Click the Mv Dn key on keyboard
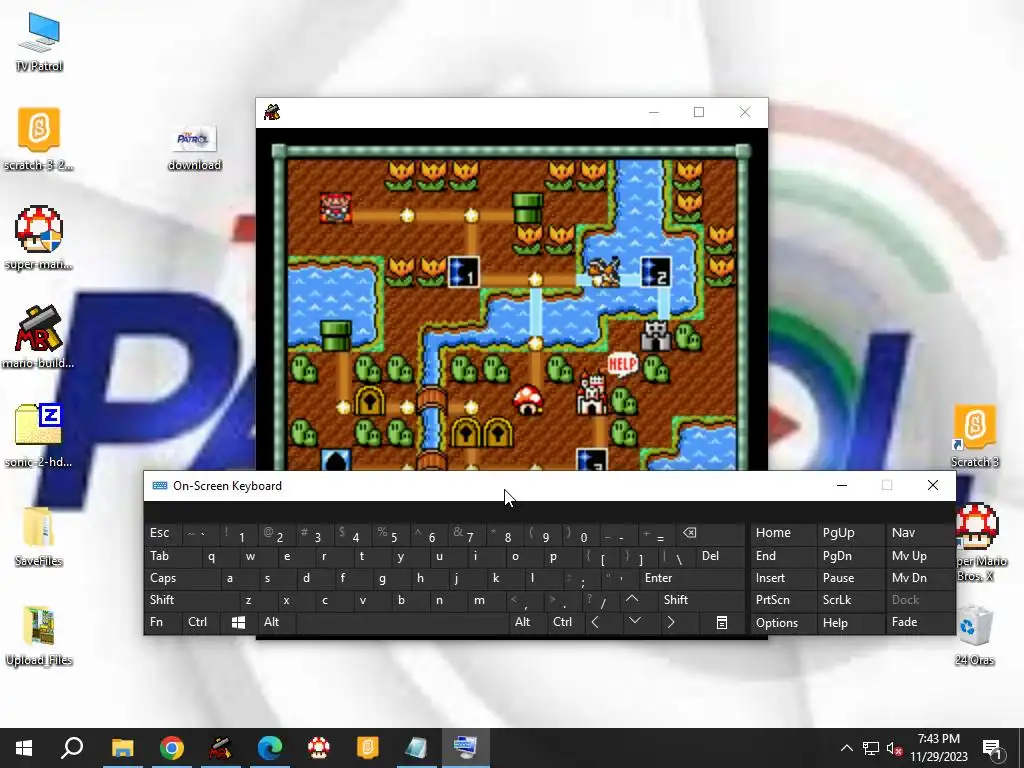Image resolution: width=1024 pixels, height=768 pixels. click(921, 578)
